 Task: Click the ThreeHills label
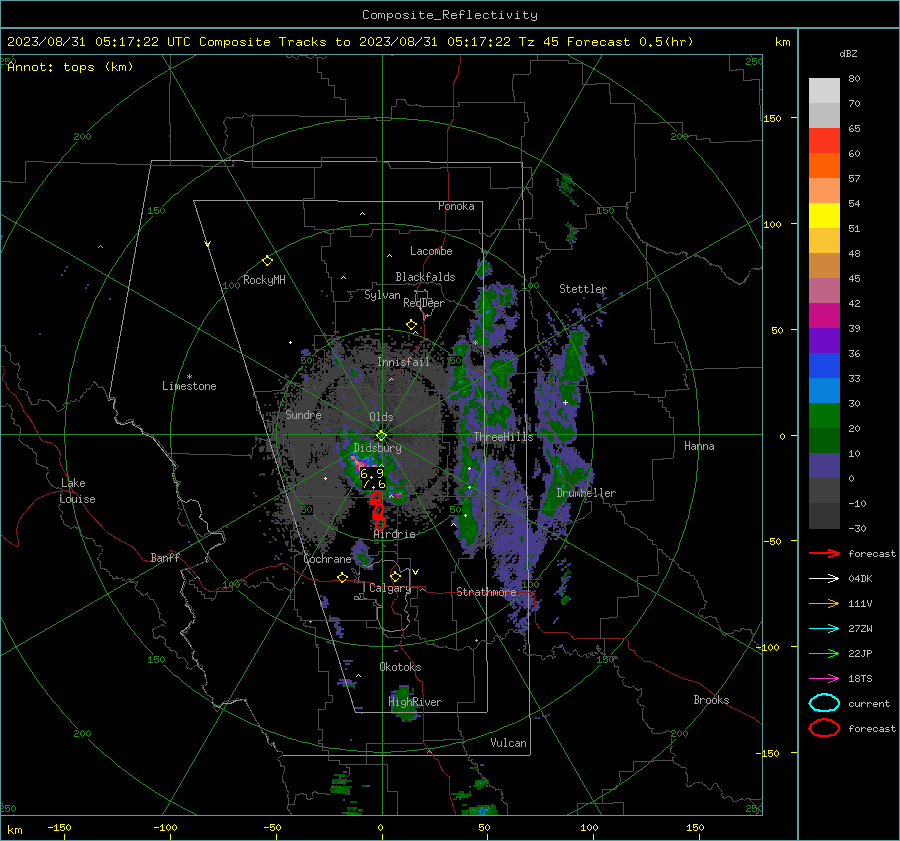(503, 437)
